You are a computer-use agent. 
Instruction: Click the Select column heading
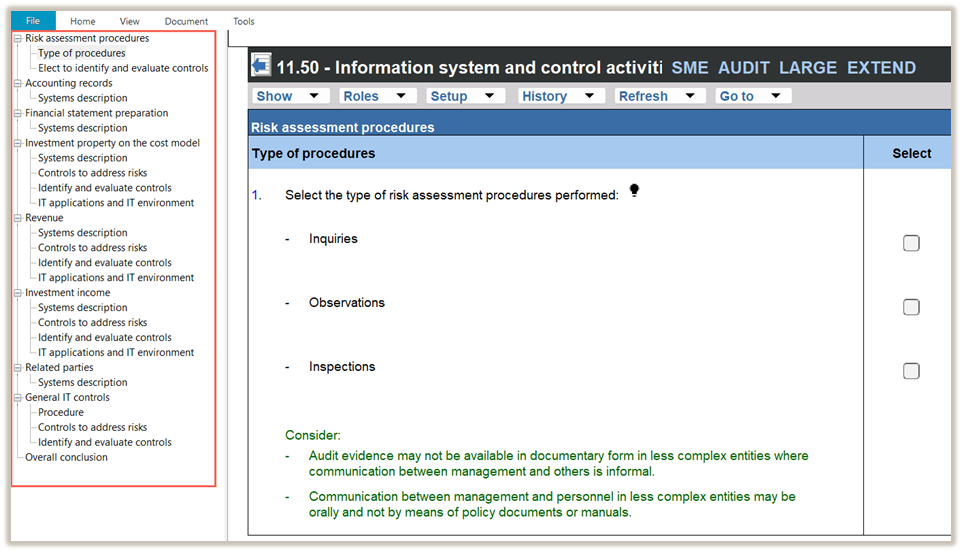click(x=912, y=153)
